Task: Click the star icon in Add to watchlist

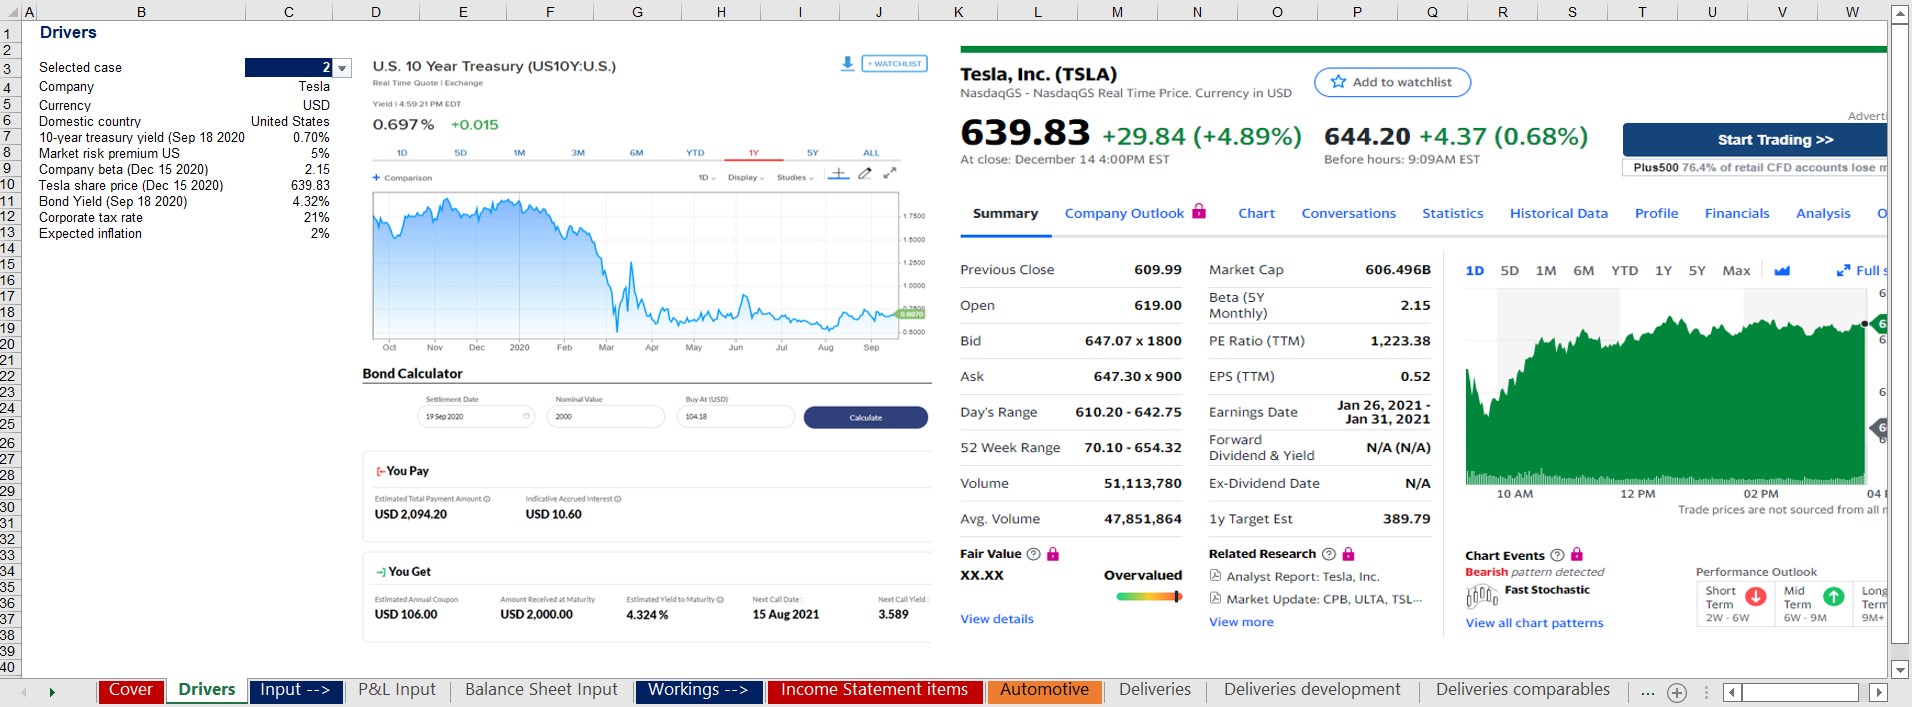Action: click(1338, 82)
